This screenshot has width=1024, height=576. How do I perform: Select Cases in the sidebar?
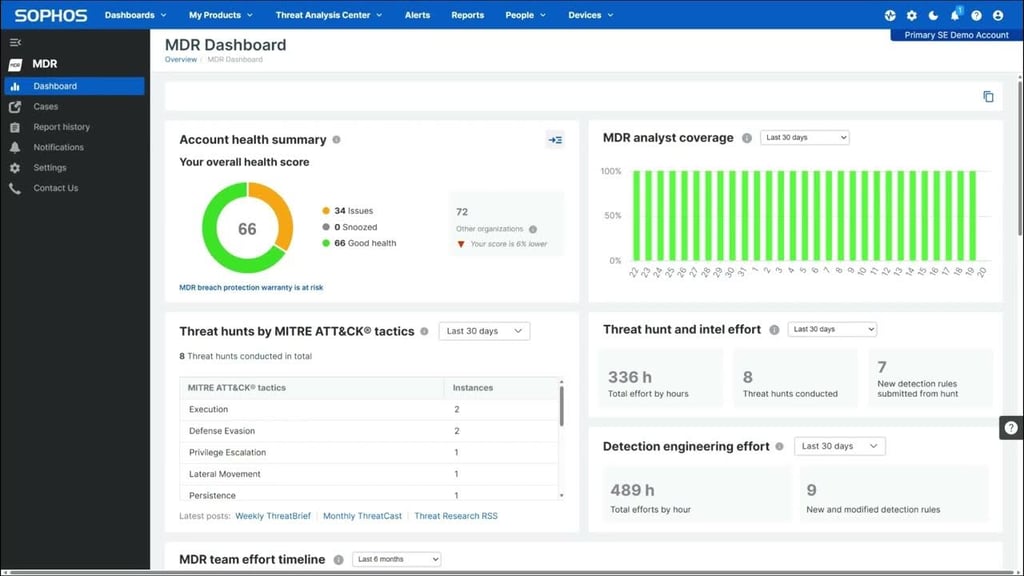click(x=46, y=106)
